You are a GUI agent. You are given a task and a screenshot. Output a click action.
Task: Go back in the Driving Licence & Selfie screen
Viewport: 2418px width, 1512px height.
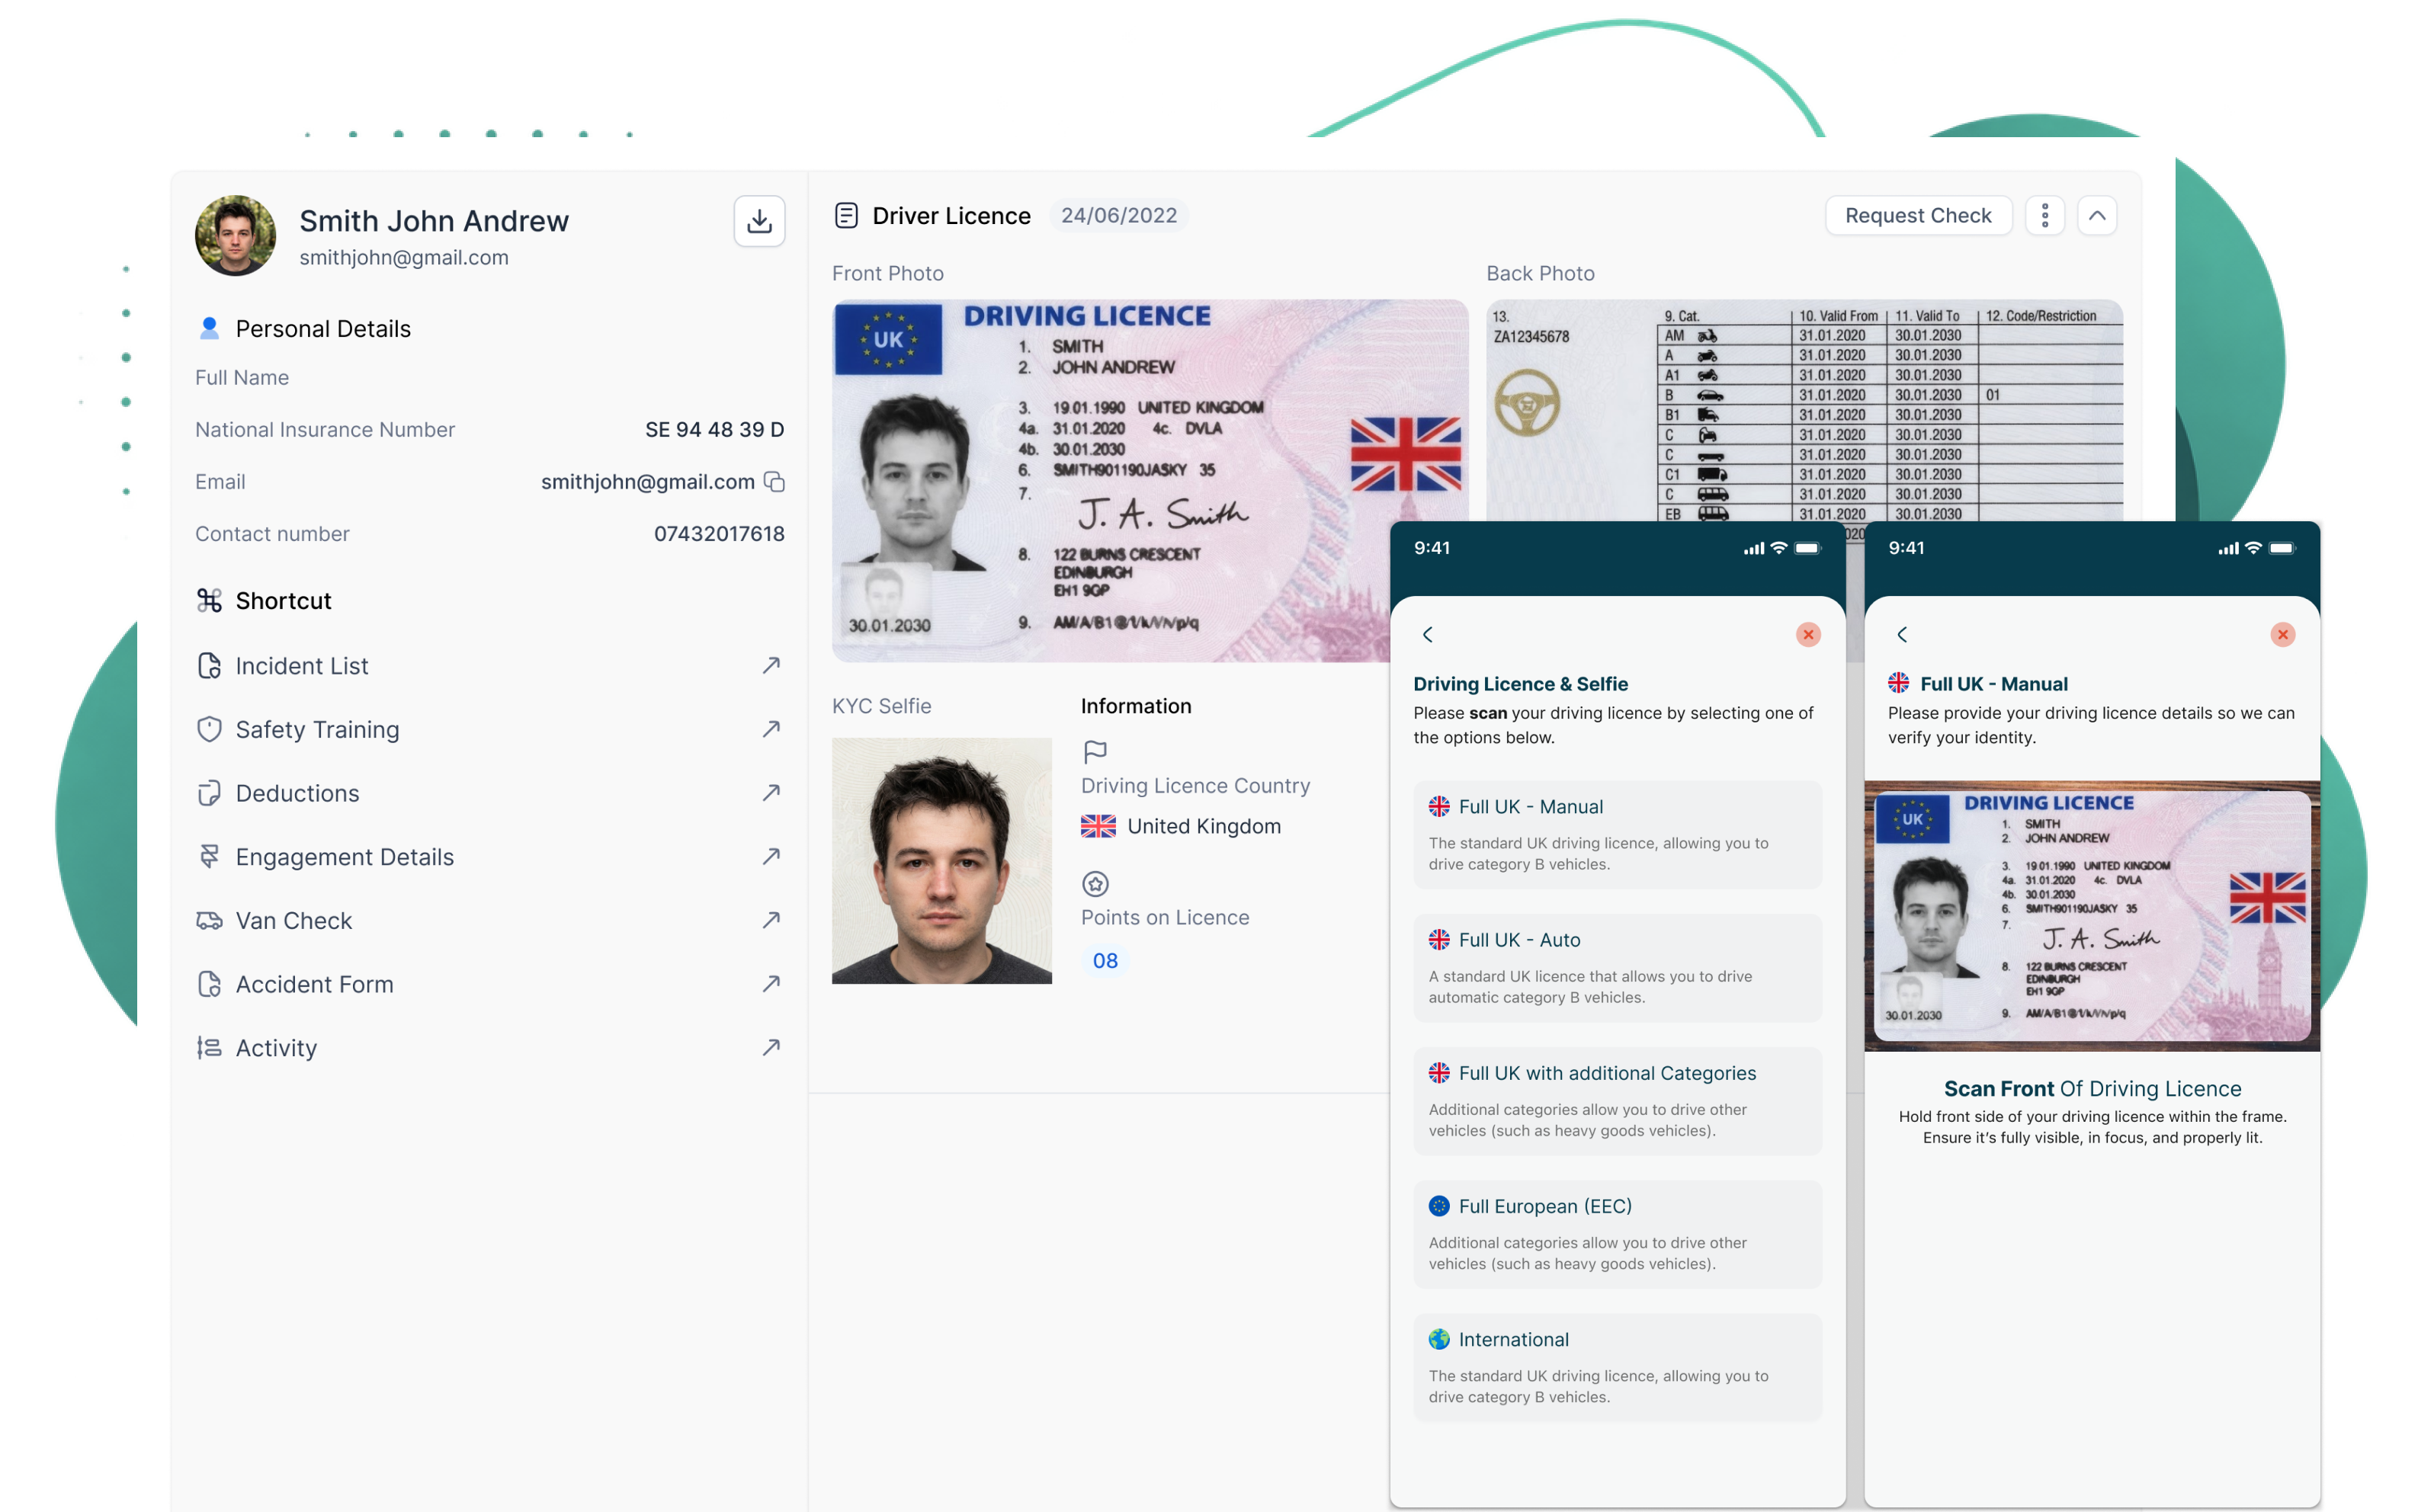coord(1427,634)
